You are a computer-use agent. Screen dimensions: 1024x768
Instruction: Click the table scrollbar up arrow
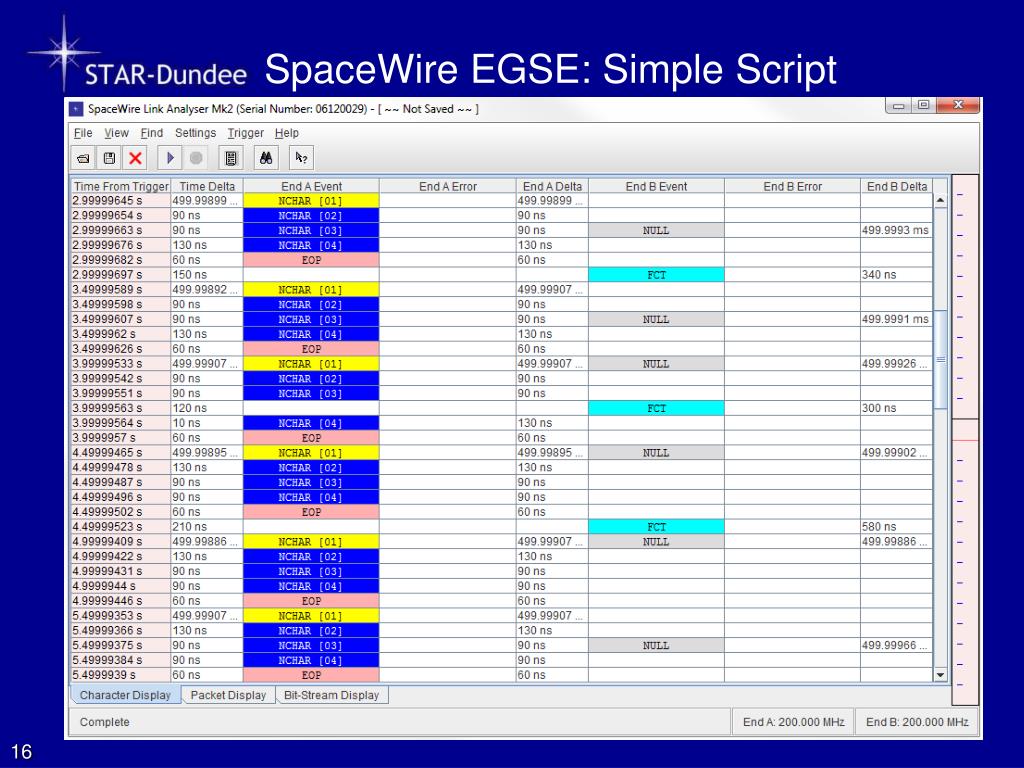click(940, 200)
